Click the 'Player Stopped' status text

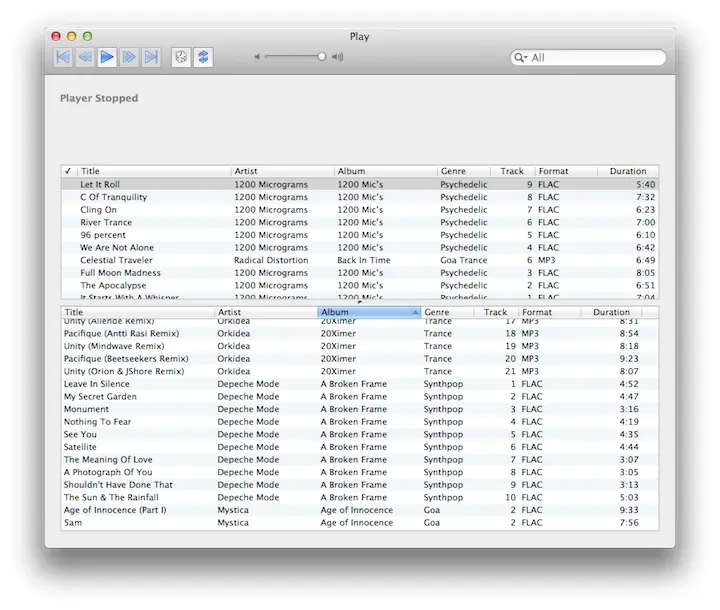pyautogui.click(x=99, y=98)
